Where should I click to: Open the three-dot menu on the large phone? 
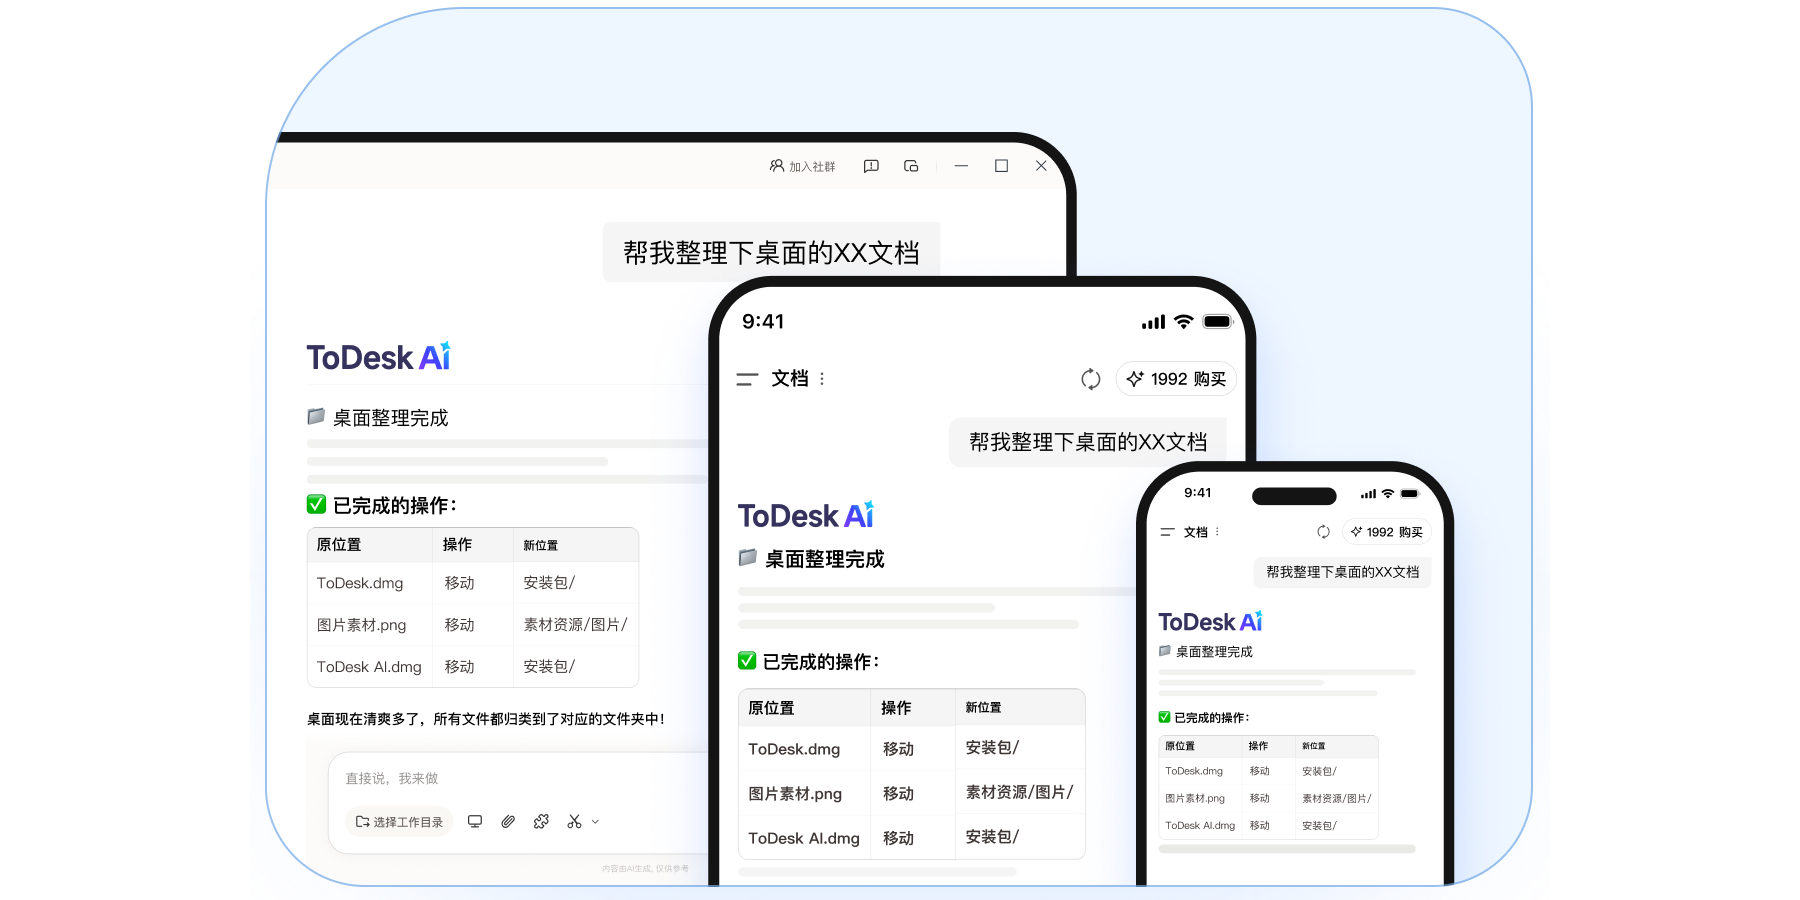pos(822,379)
